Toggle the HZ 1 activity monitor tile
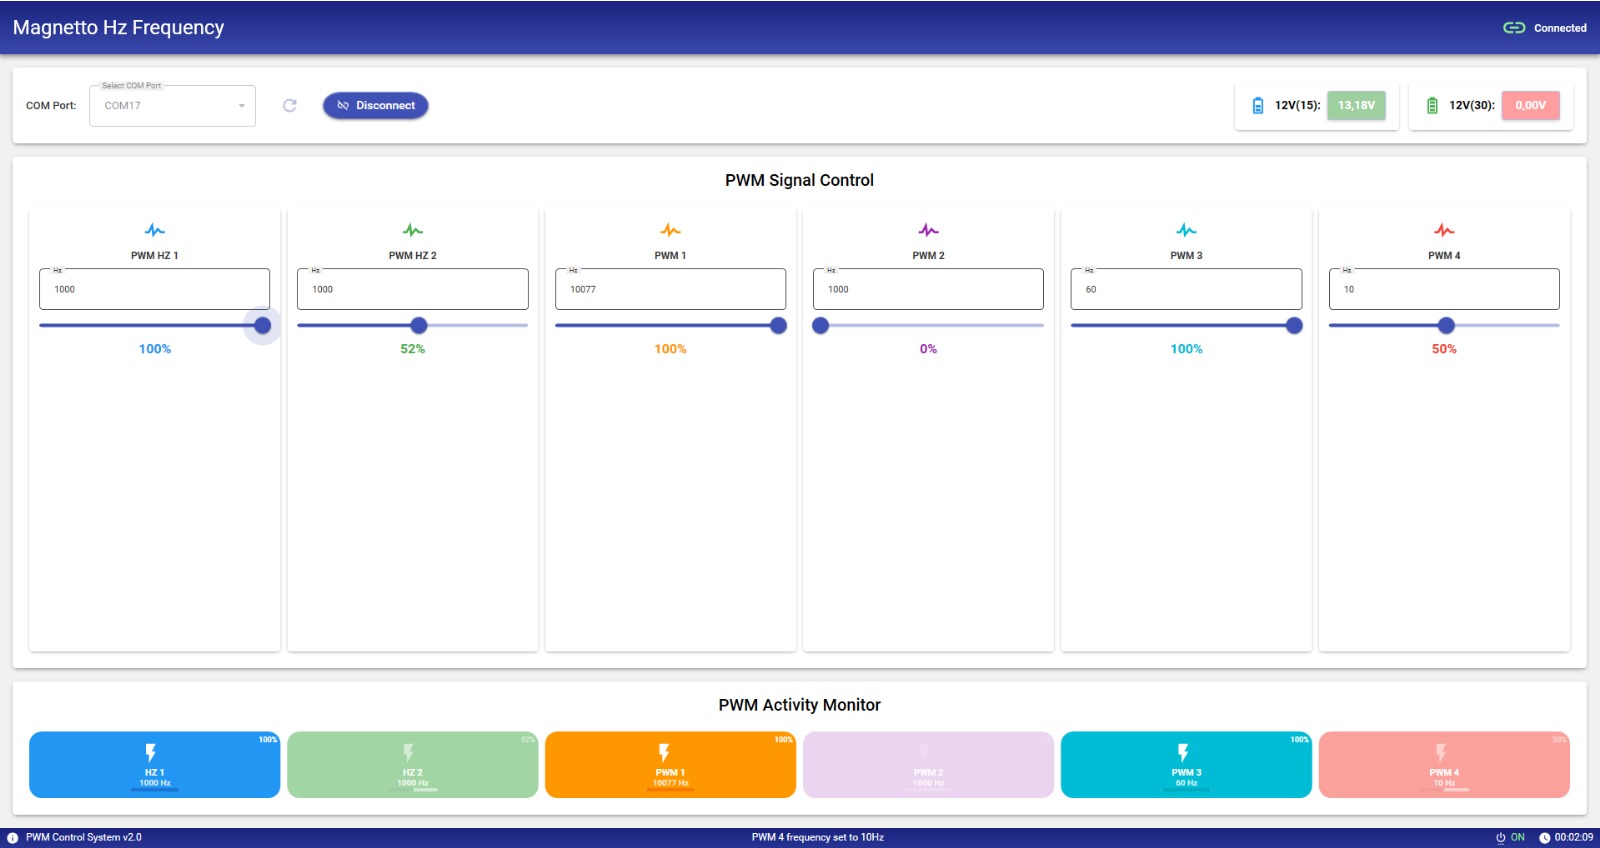Image resolution: width=1600 pixels, height=848 pixels. click(x=155, y=764)
